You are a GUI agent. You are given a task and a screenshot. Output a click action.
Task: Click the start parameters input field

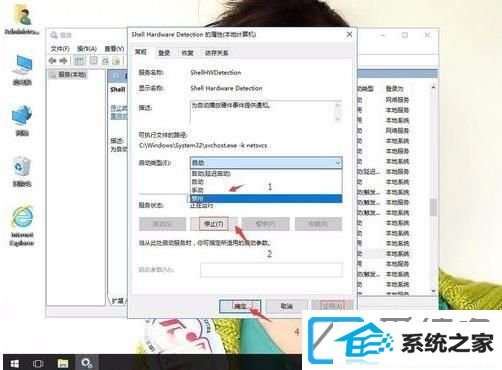(x=271, y=270)
